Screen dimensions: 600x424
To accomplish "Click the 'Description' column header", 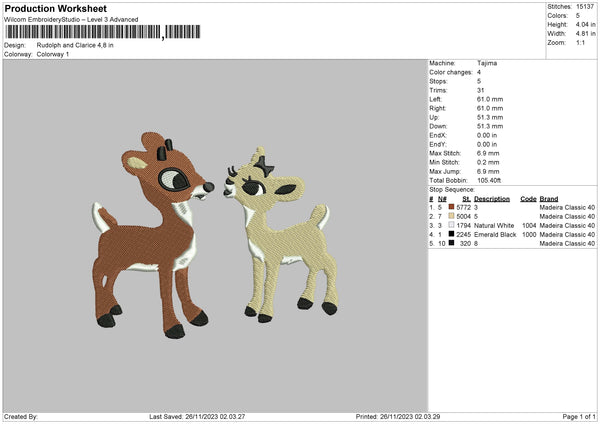I will pyautogui.click(x=492, y=199).
